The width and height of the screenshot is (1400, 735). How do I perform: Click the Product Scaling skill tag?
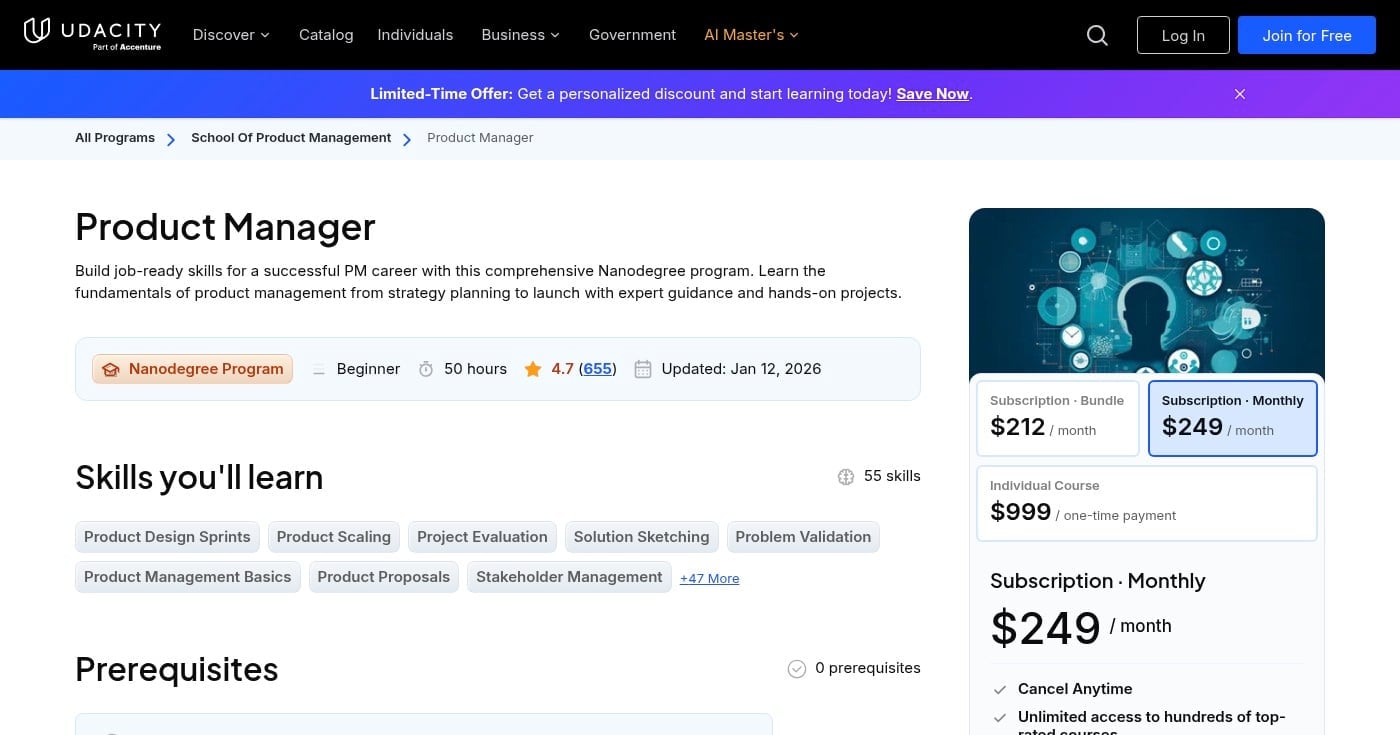click(x=334, y=537)
